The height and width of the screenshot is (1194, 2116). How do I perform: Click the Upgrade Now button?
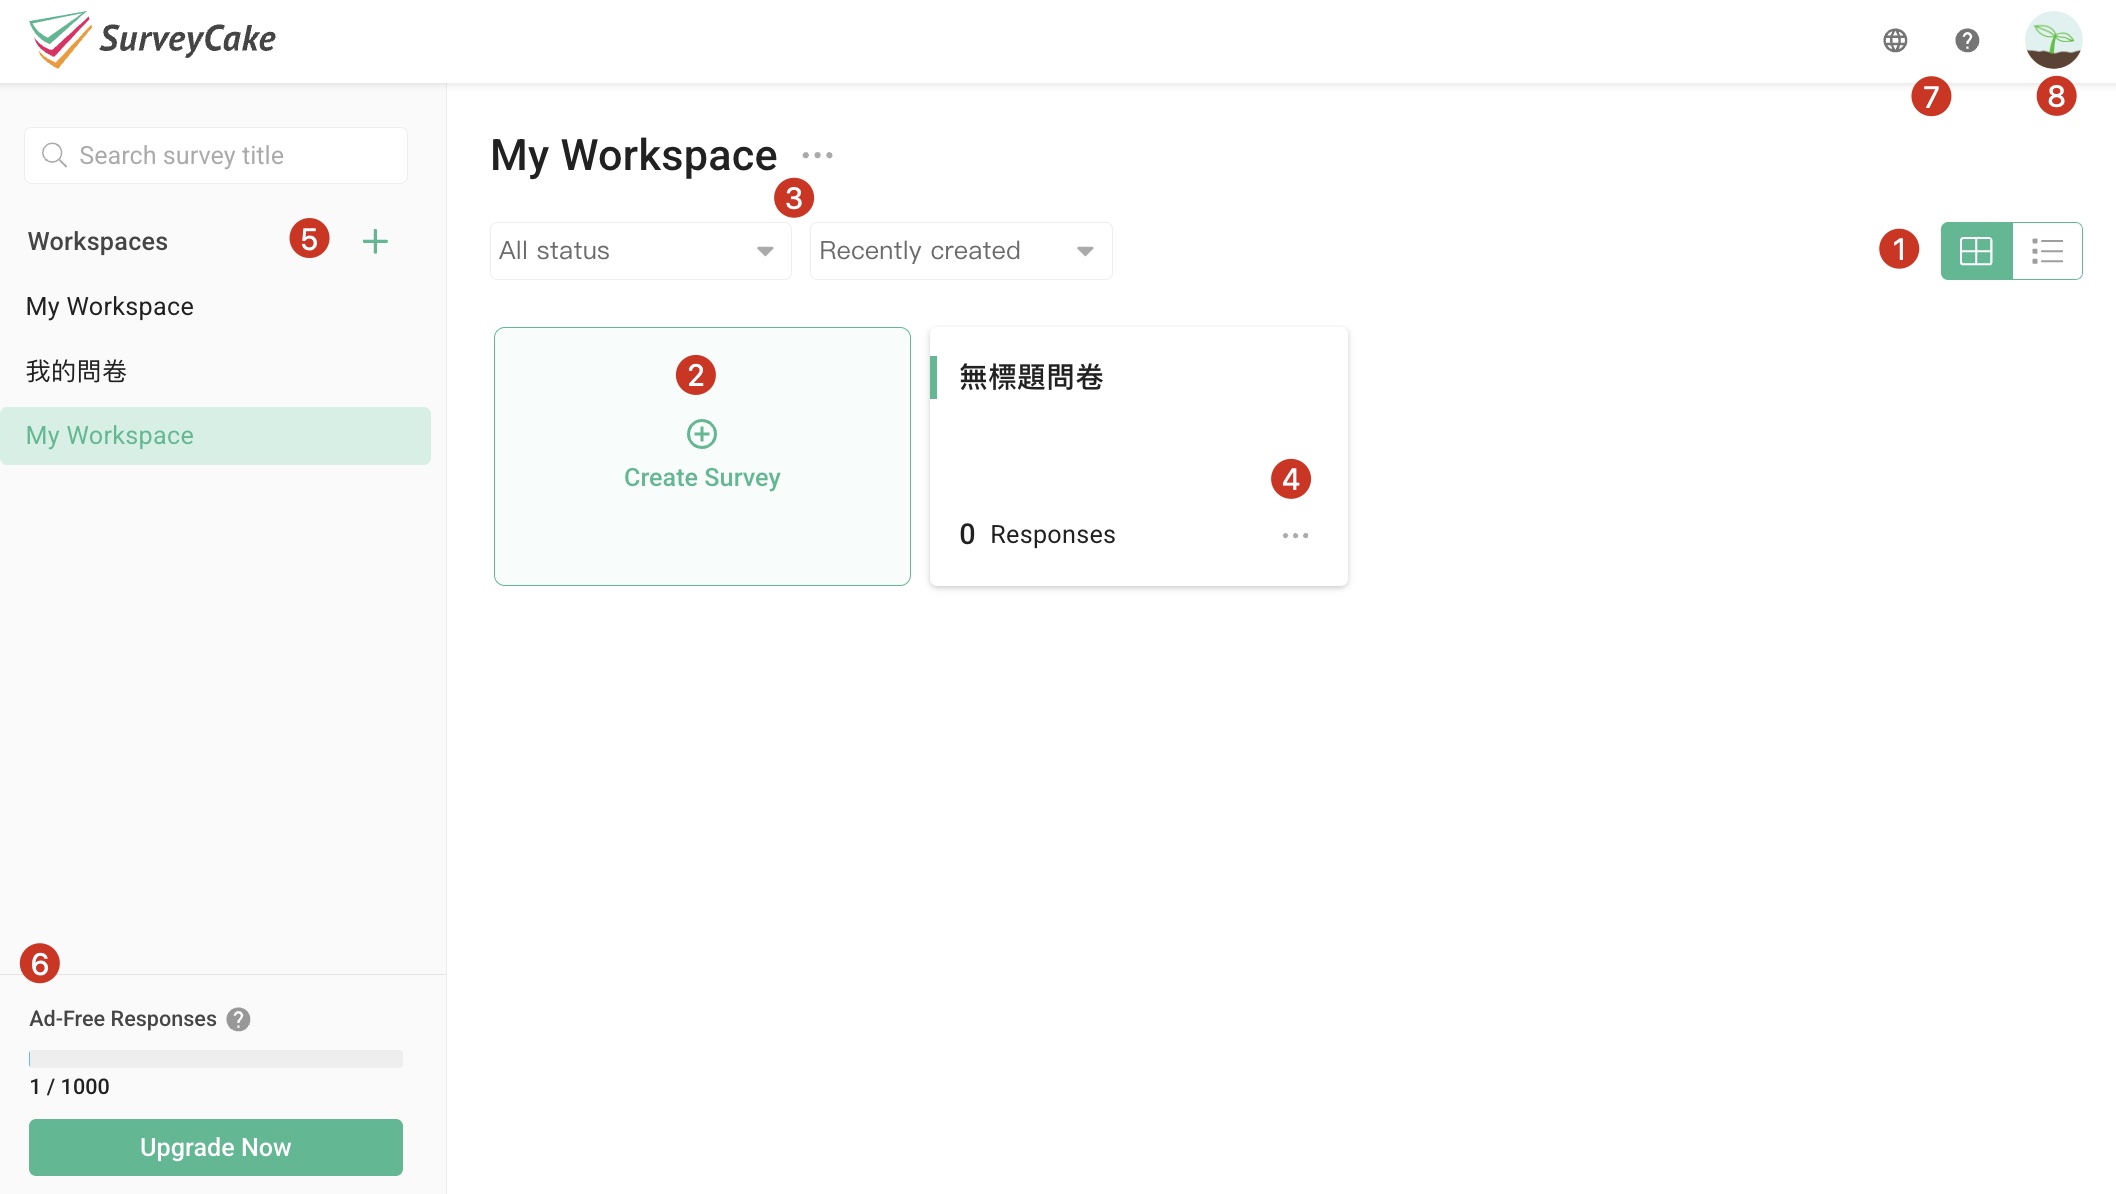[215, 1147]
